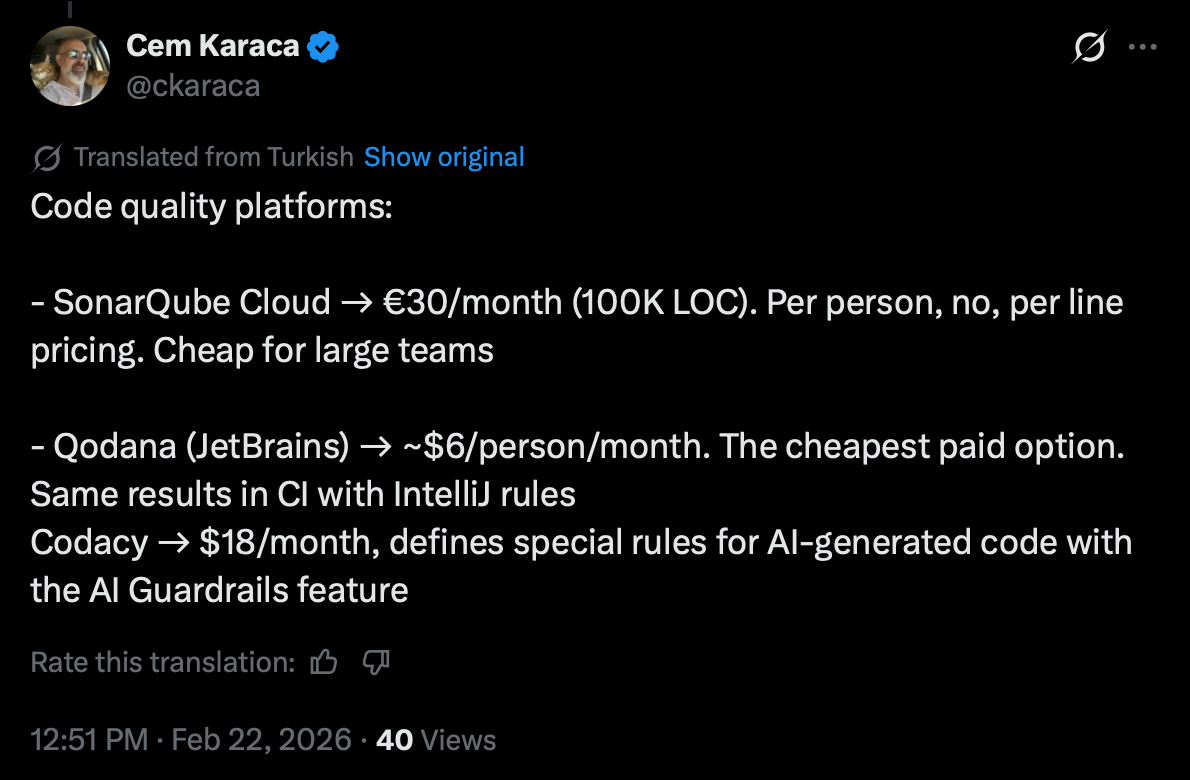This screenshot has height=780, width=1190.
Task: Click the Cem Karaca display name
Action: pyautogui.click(x=214, y=46)
